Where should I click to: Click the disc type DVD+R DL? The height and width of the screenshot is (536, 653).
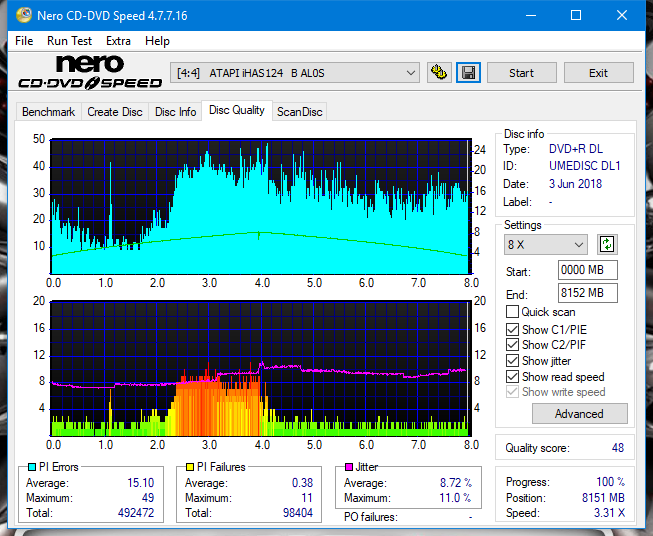[x=576, y=149]
